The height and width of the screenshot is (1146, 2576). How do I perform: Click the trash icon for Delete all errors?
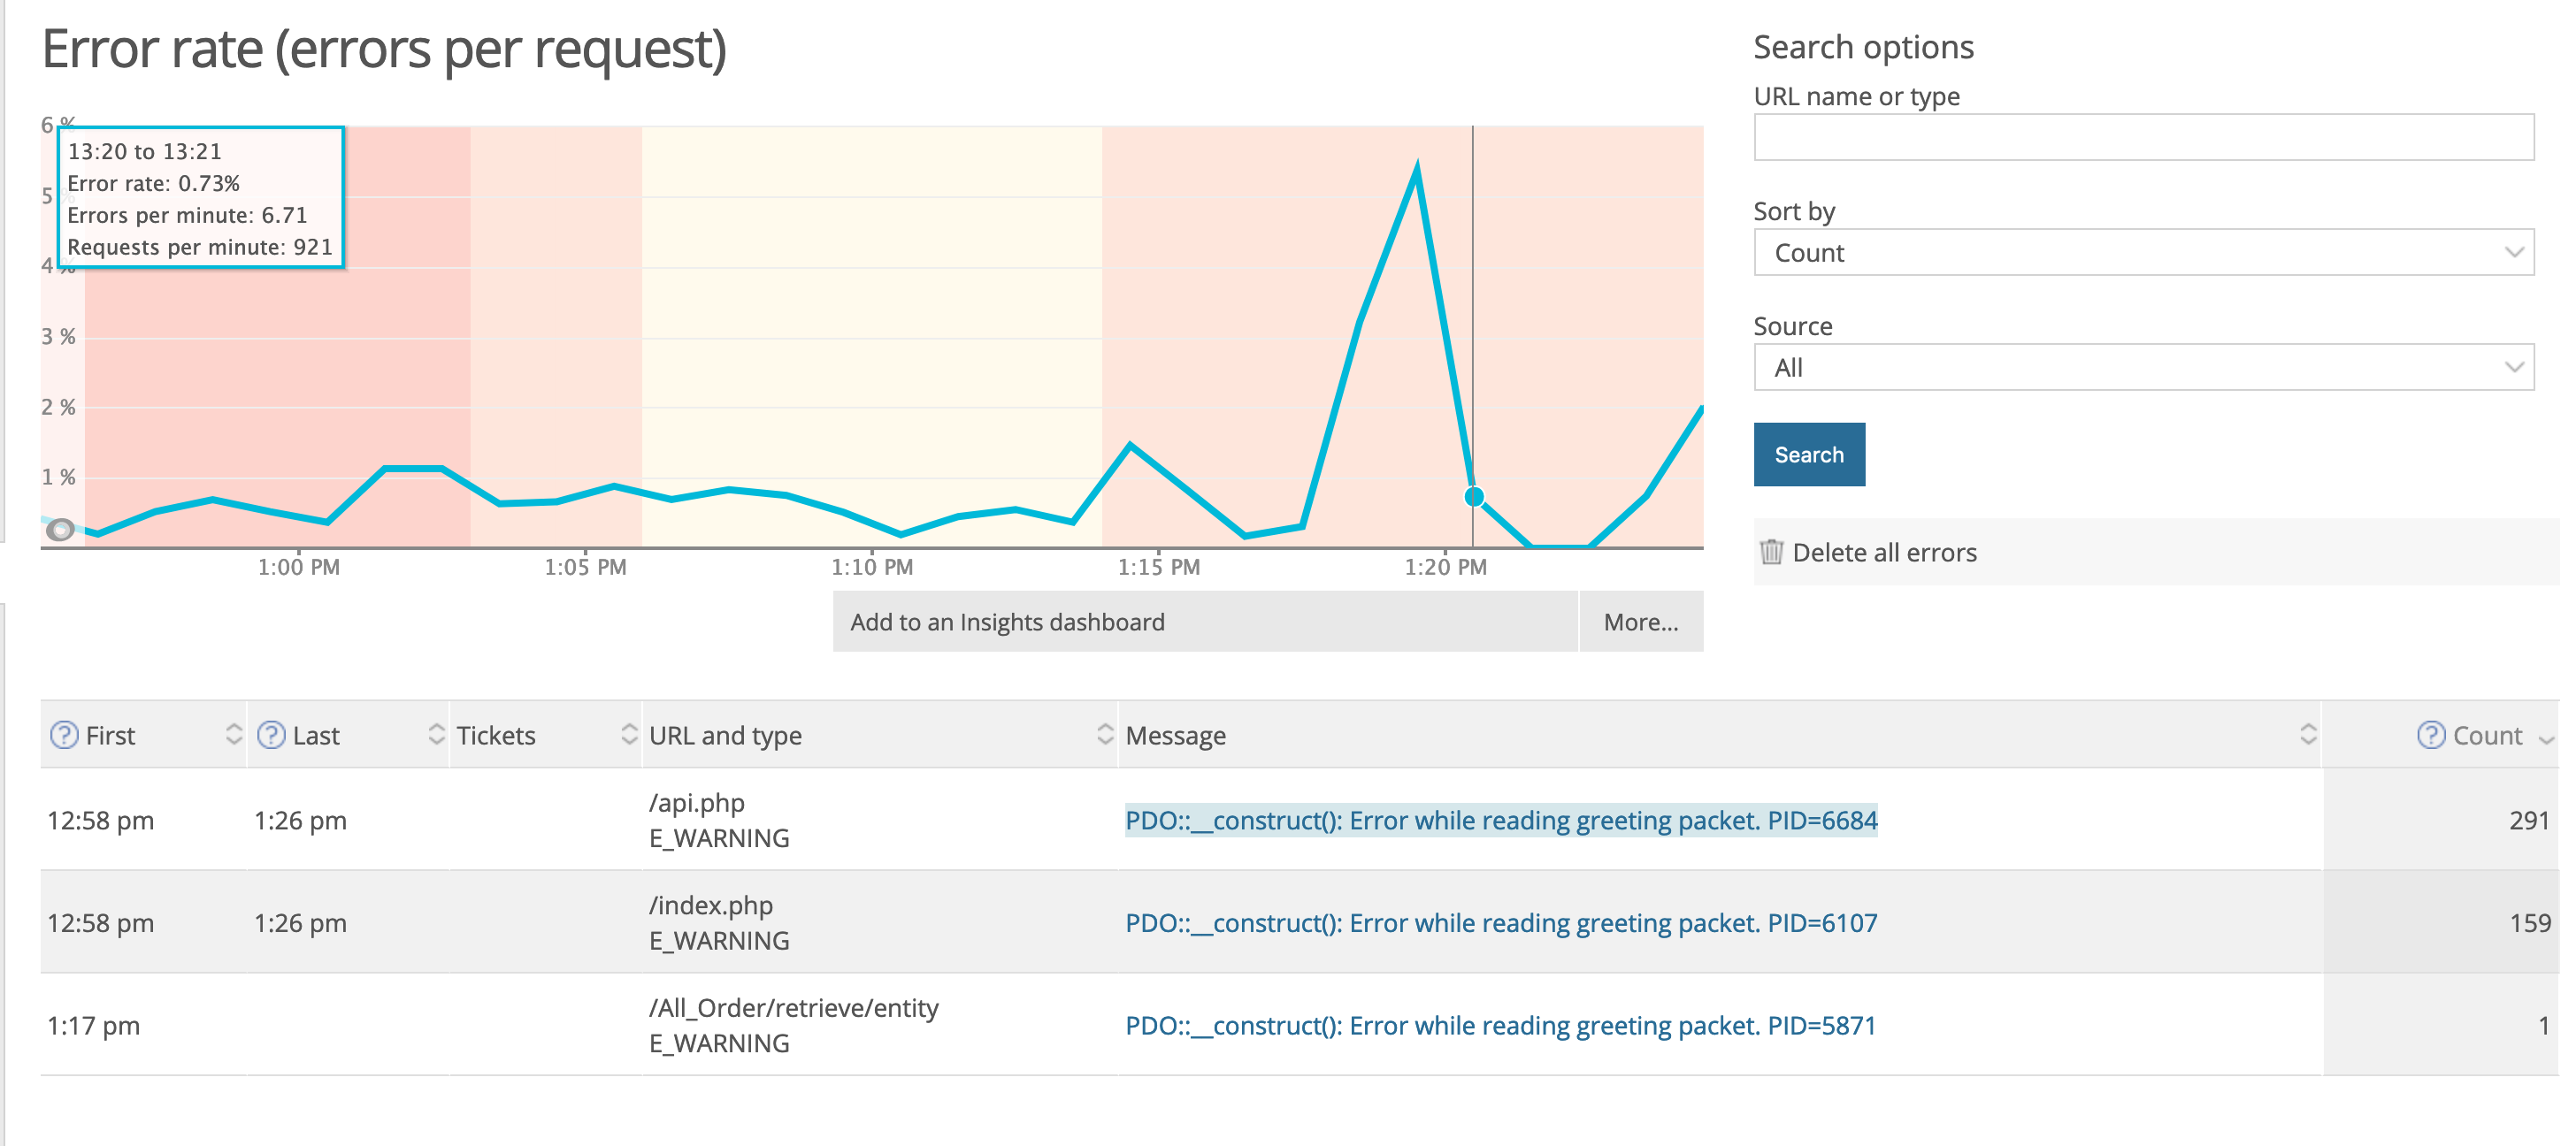click(1771, 552)
